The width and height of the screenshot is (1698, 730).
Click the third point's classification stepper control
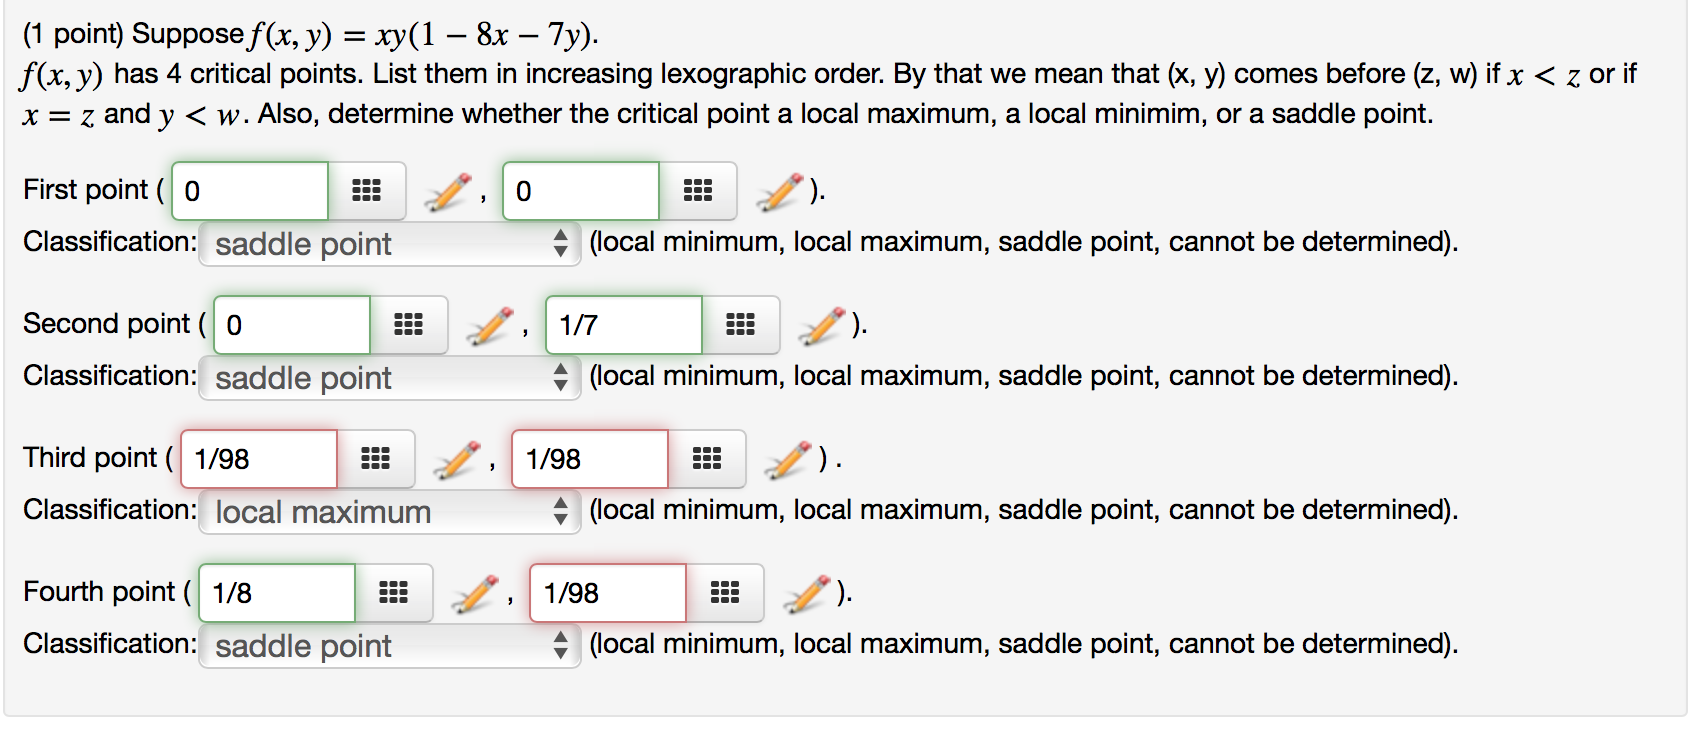(x=560, y=511)
